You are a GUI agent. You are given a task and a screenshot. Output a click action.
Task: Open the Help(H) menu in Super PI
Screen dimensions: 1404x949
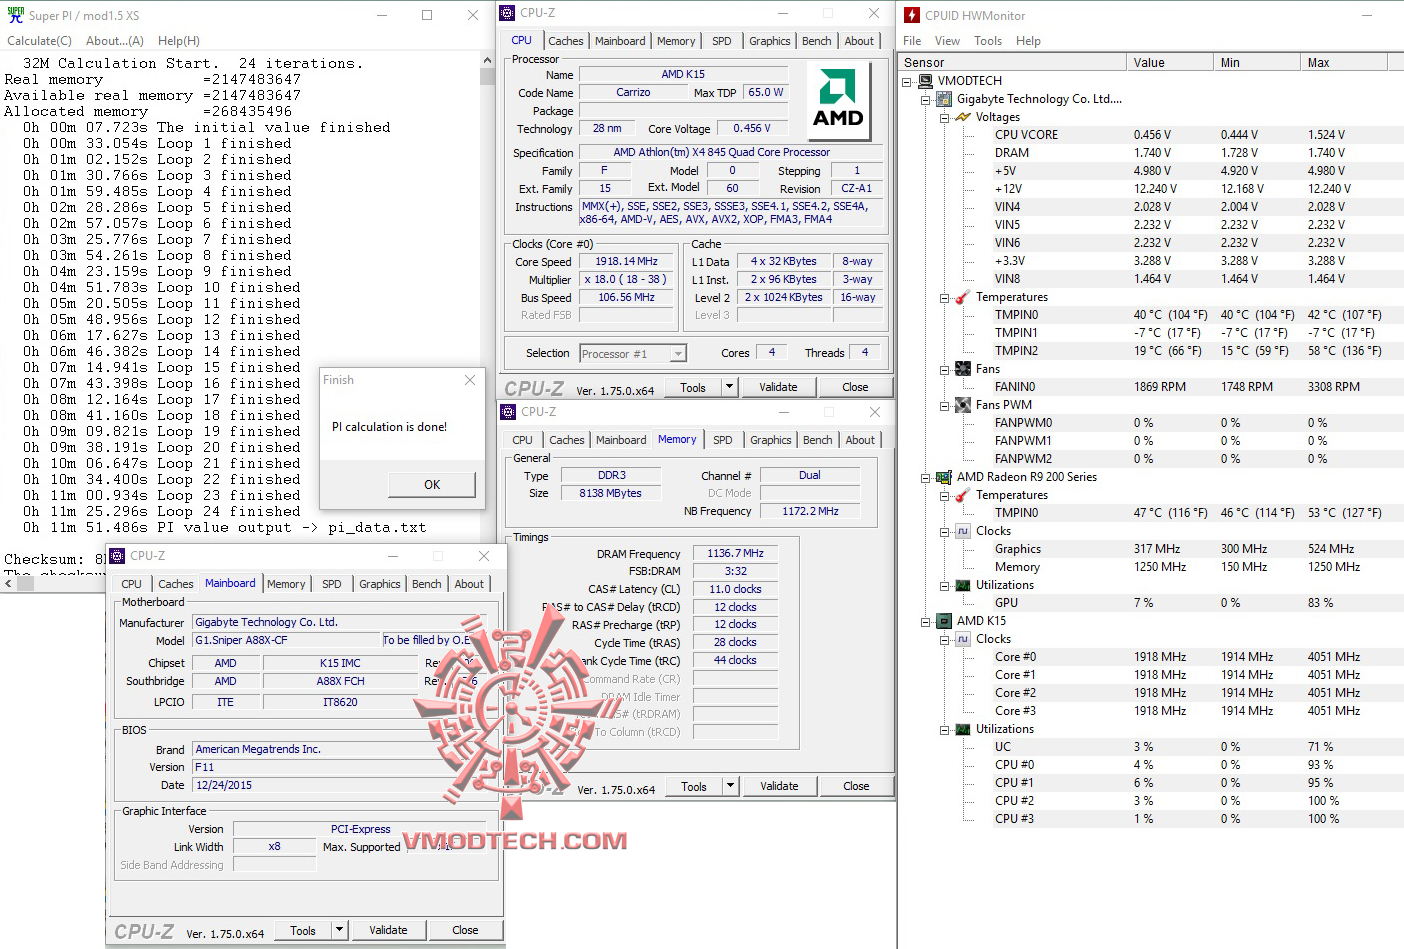point(179,41)
